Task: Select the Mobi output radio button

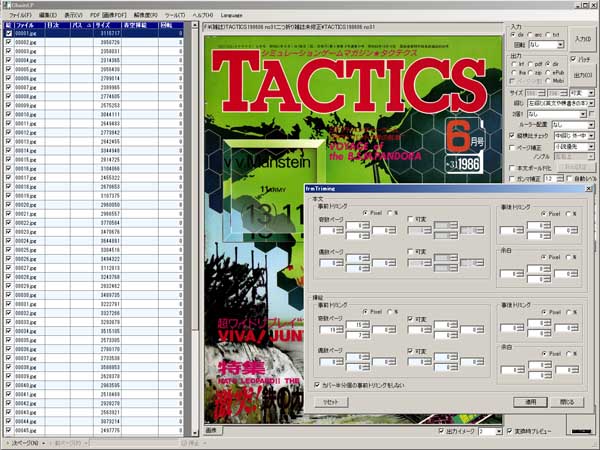Action: pos(548,81)
